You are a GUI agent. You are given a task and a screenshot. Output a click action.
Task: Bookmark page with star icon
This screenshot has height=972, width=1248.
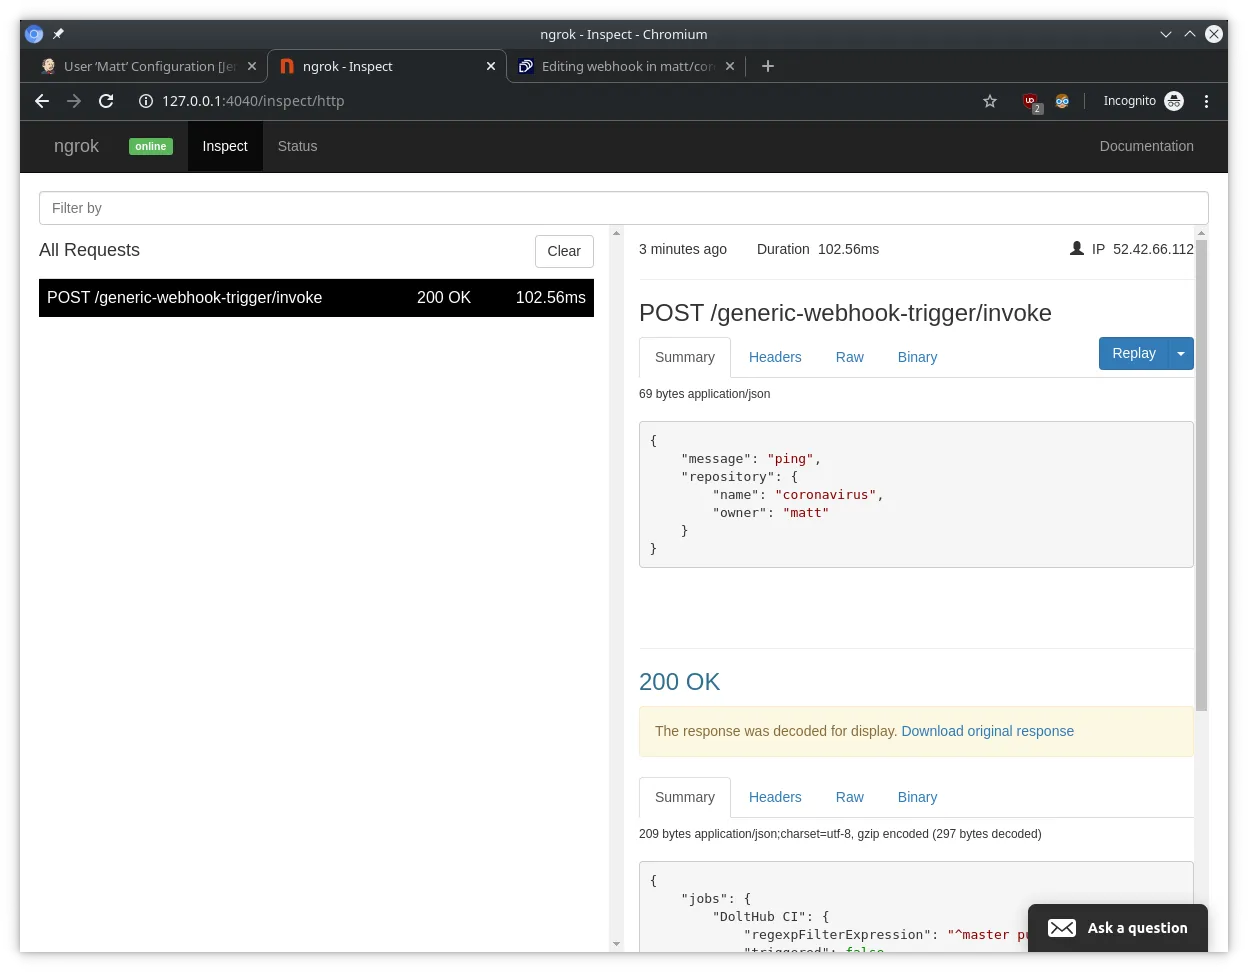pos(990,101)
